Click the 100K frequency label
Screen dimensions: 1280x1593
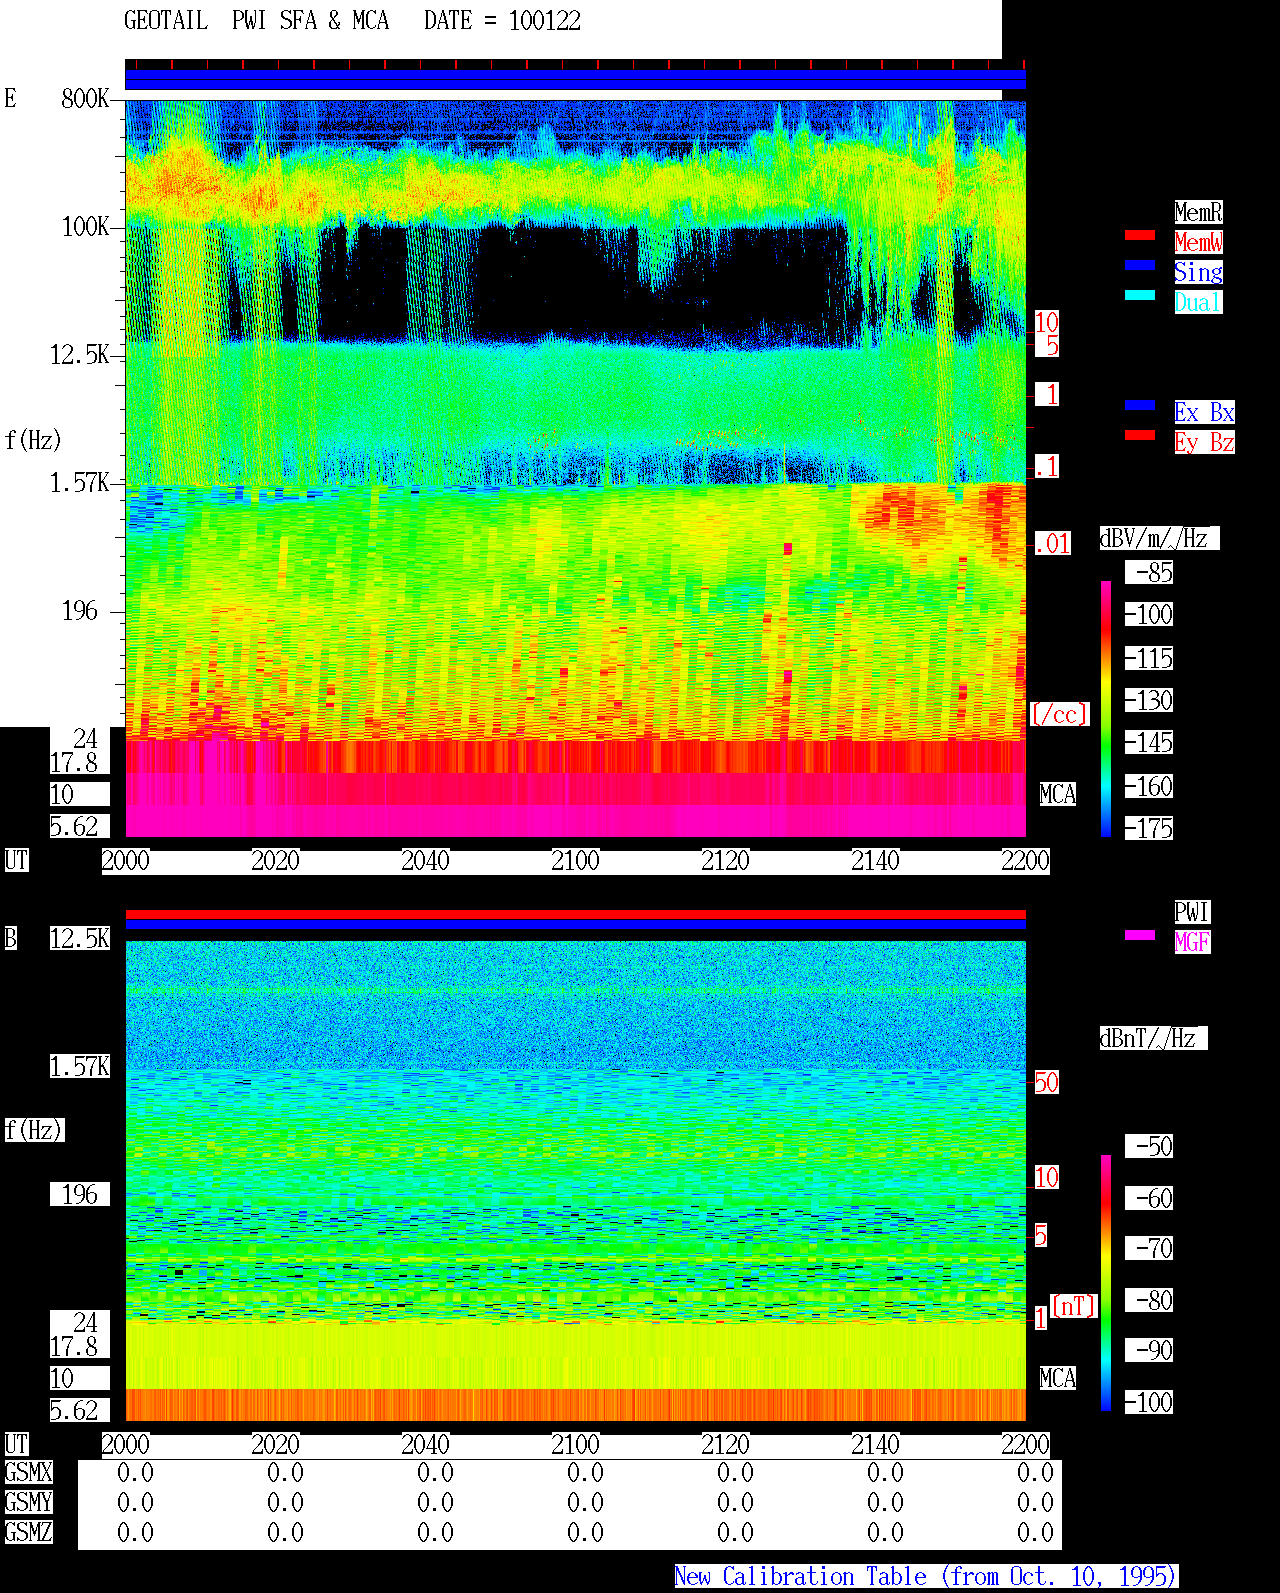pos(85,227)
